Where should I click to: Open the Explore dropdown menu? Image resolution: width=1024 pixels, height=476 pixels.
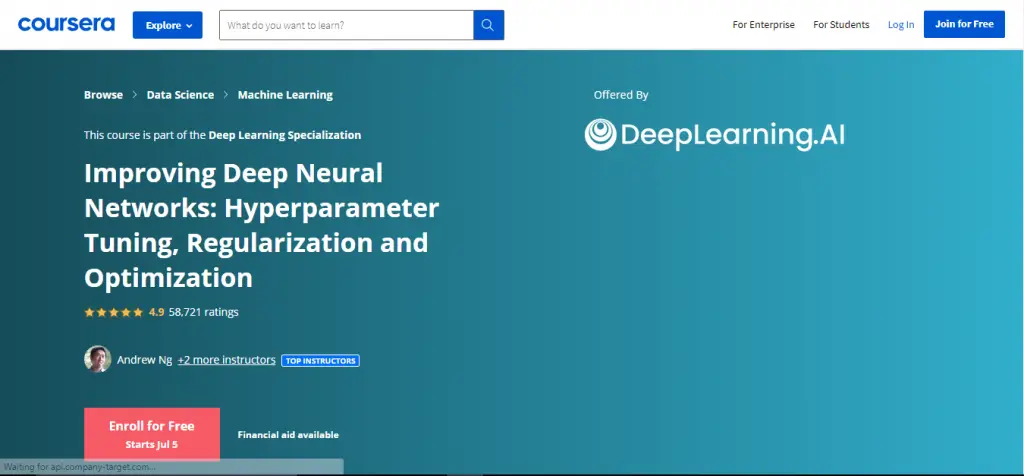(167, 25)
